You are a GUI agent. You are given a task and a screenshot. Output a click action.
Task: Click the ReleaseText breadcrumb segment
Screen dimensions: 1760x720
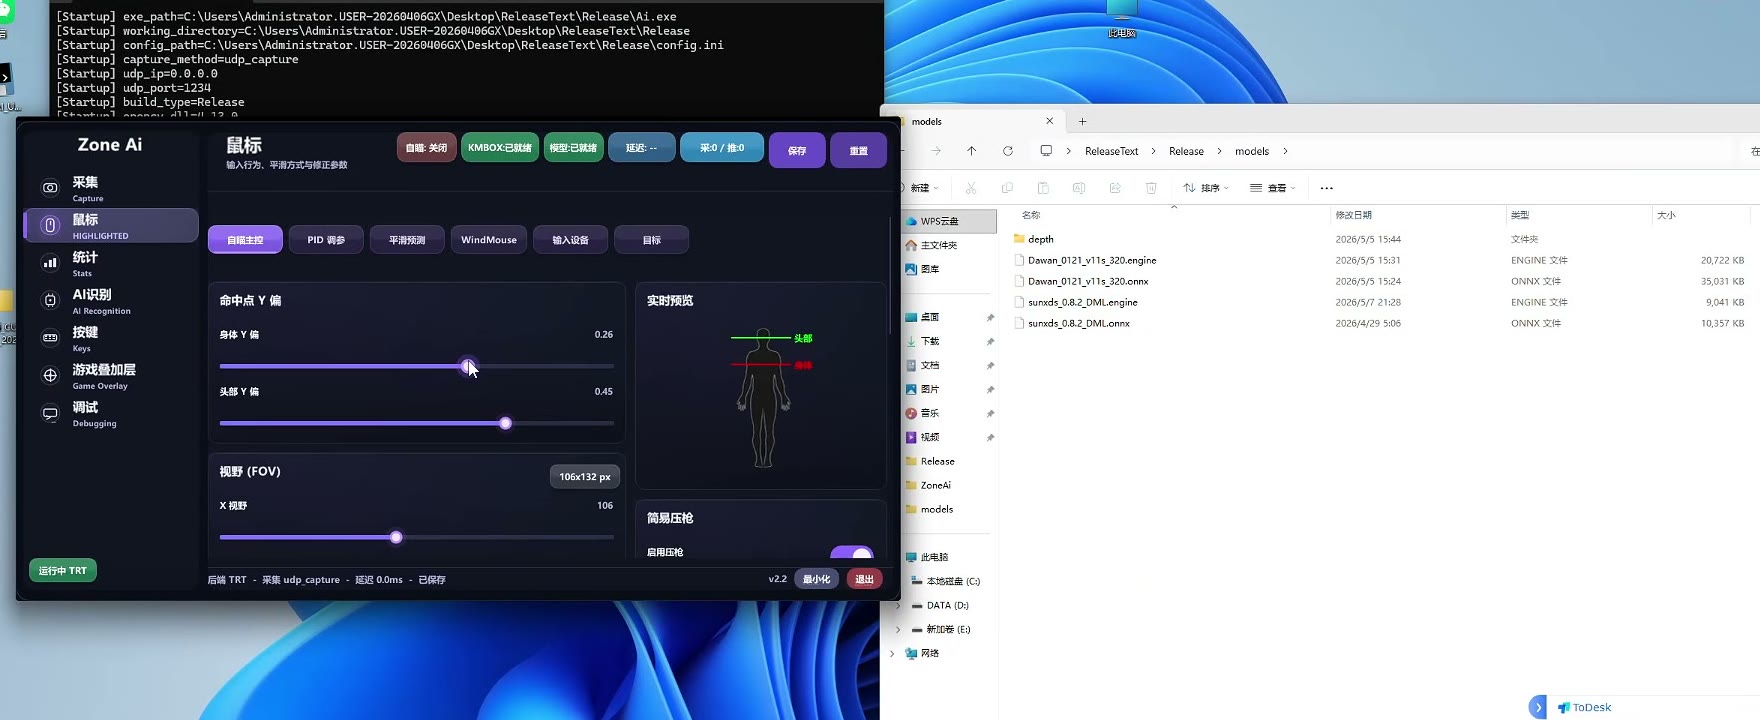tap(1111, 151)
